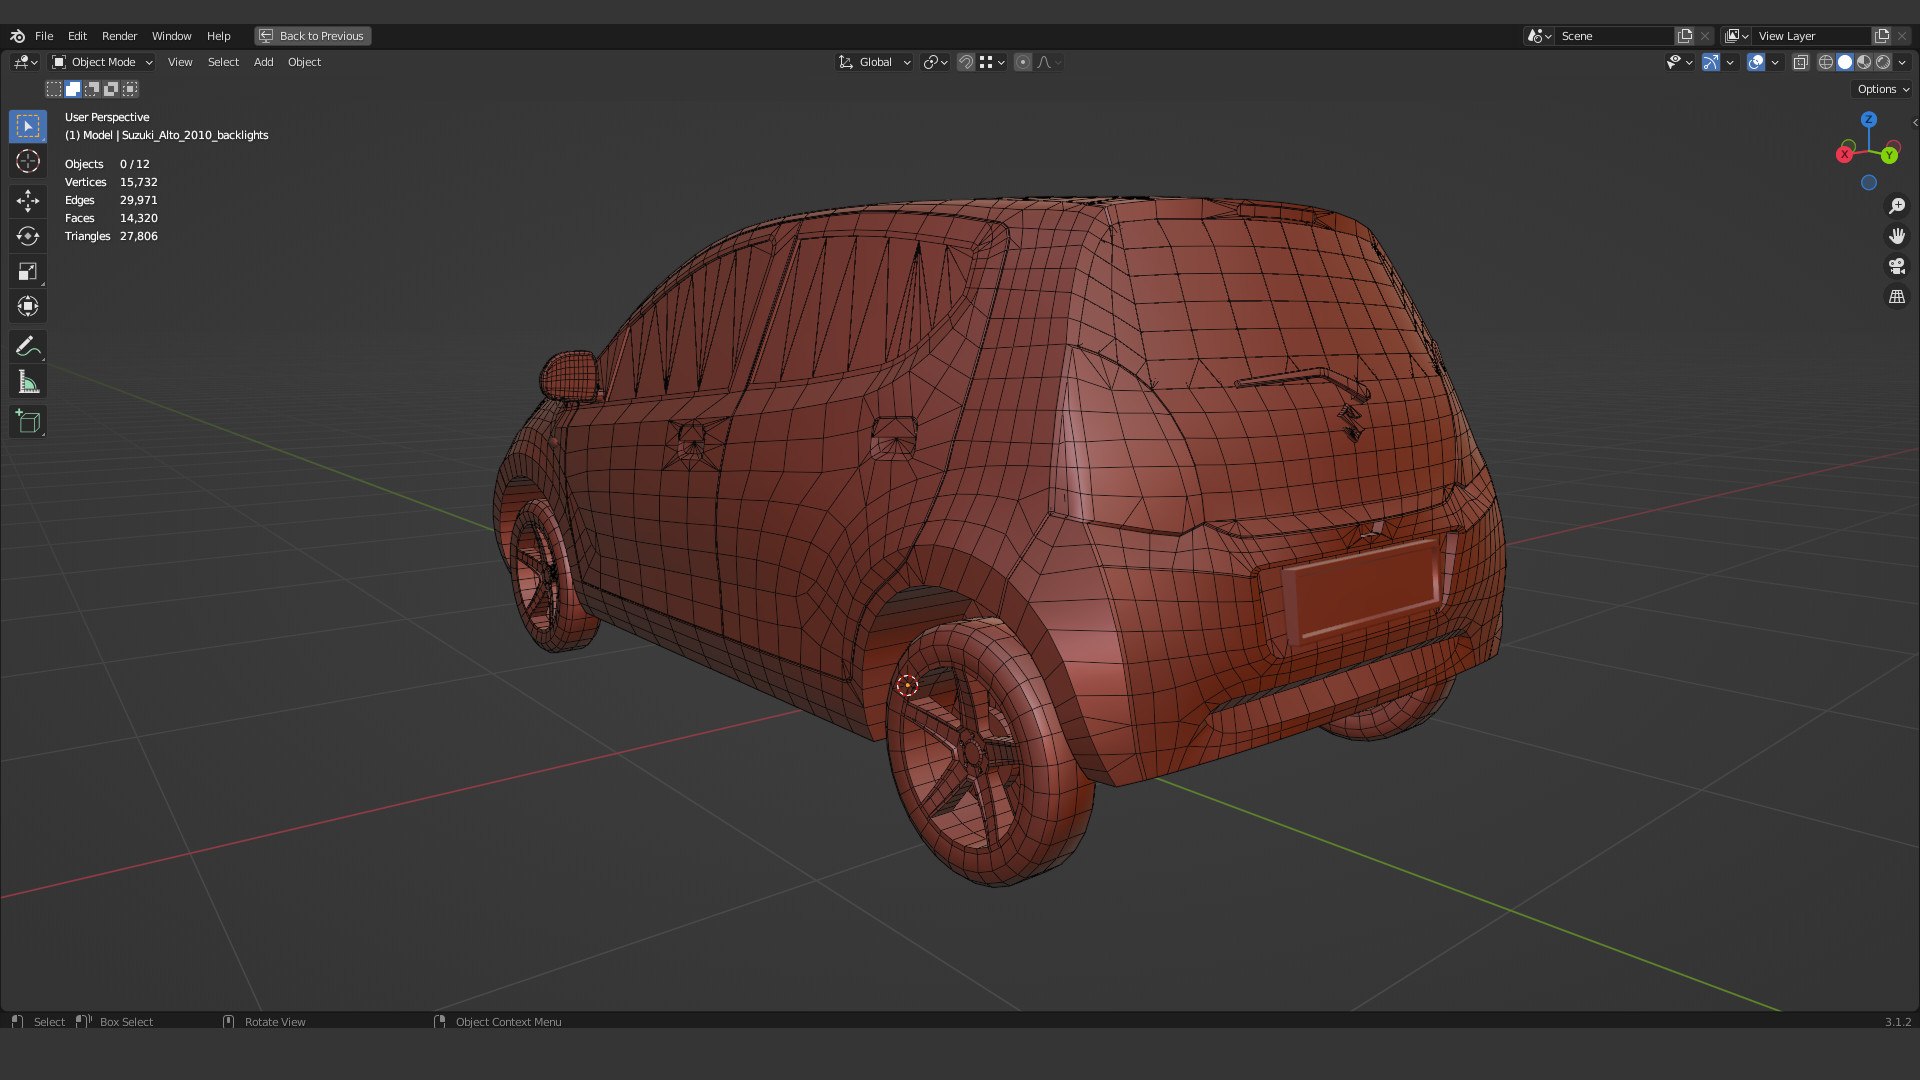Set selection mode to Subtract
1920x1080 pixels.
[92, 89]
